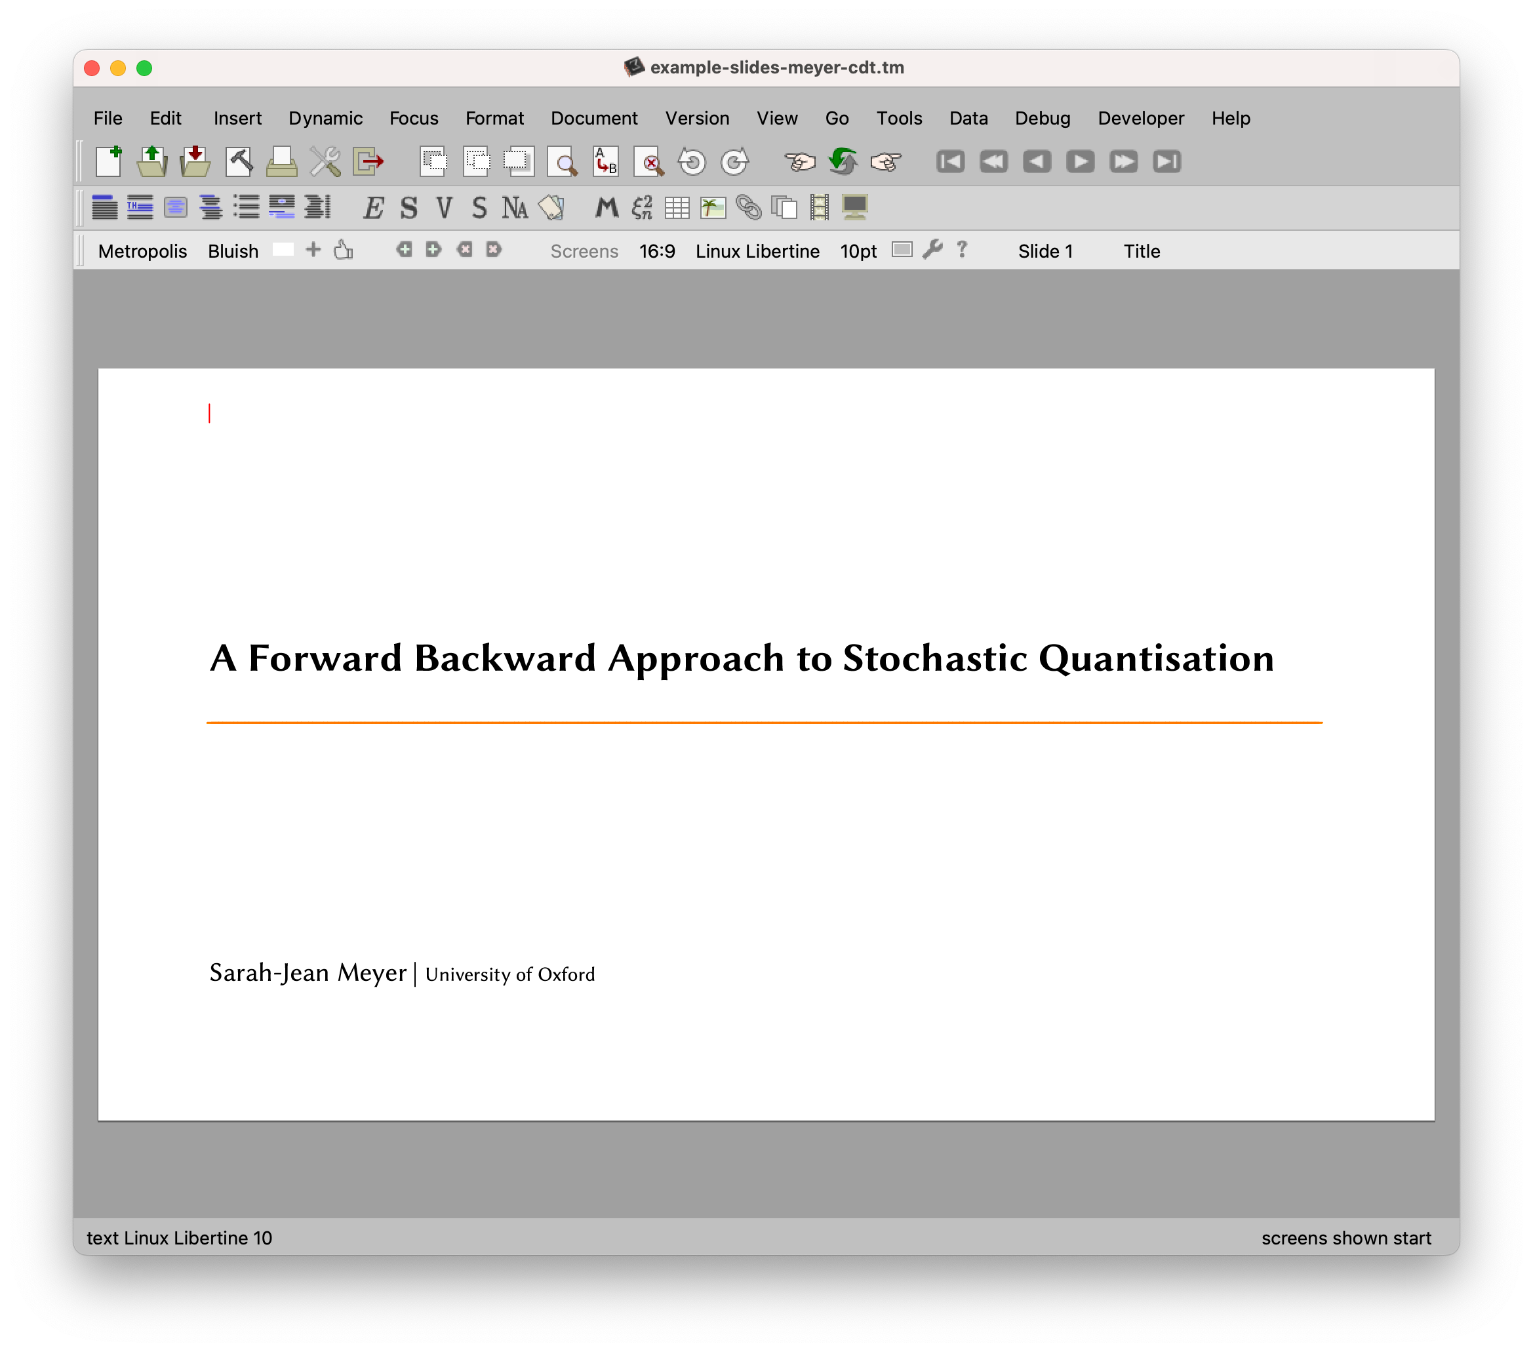Click the V verbatim icon
This screenshot has height=1352, width=1533.
[444, 207]
